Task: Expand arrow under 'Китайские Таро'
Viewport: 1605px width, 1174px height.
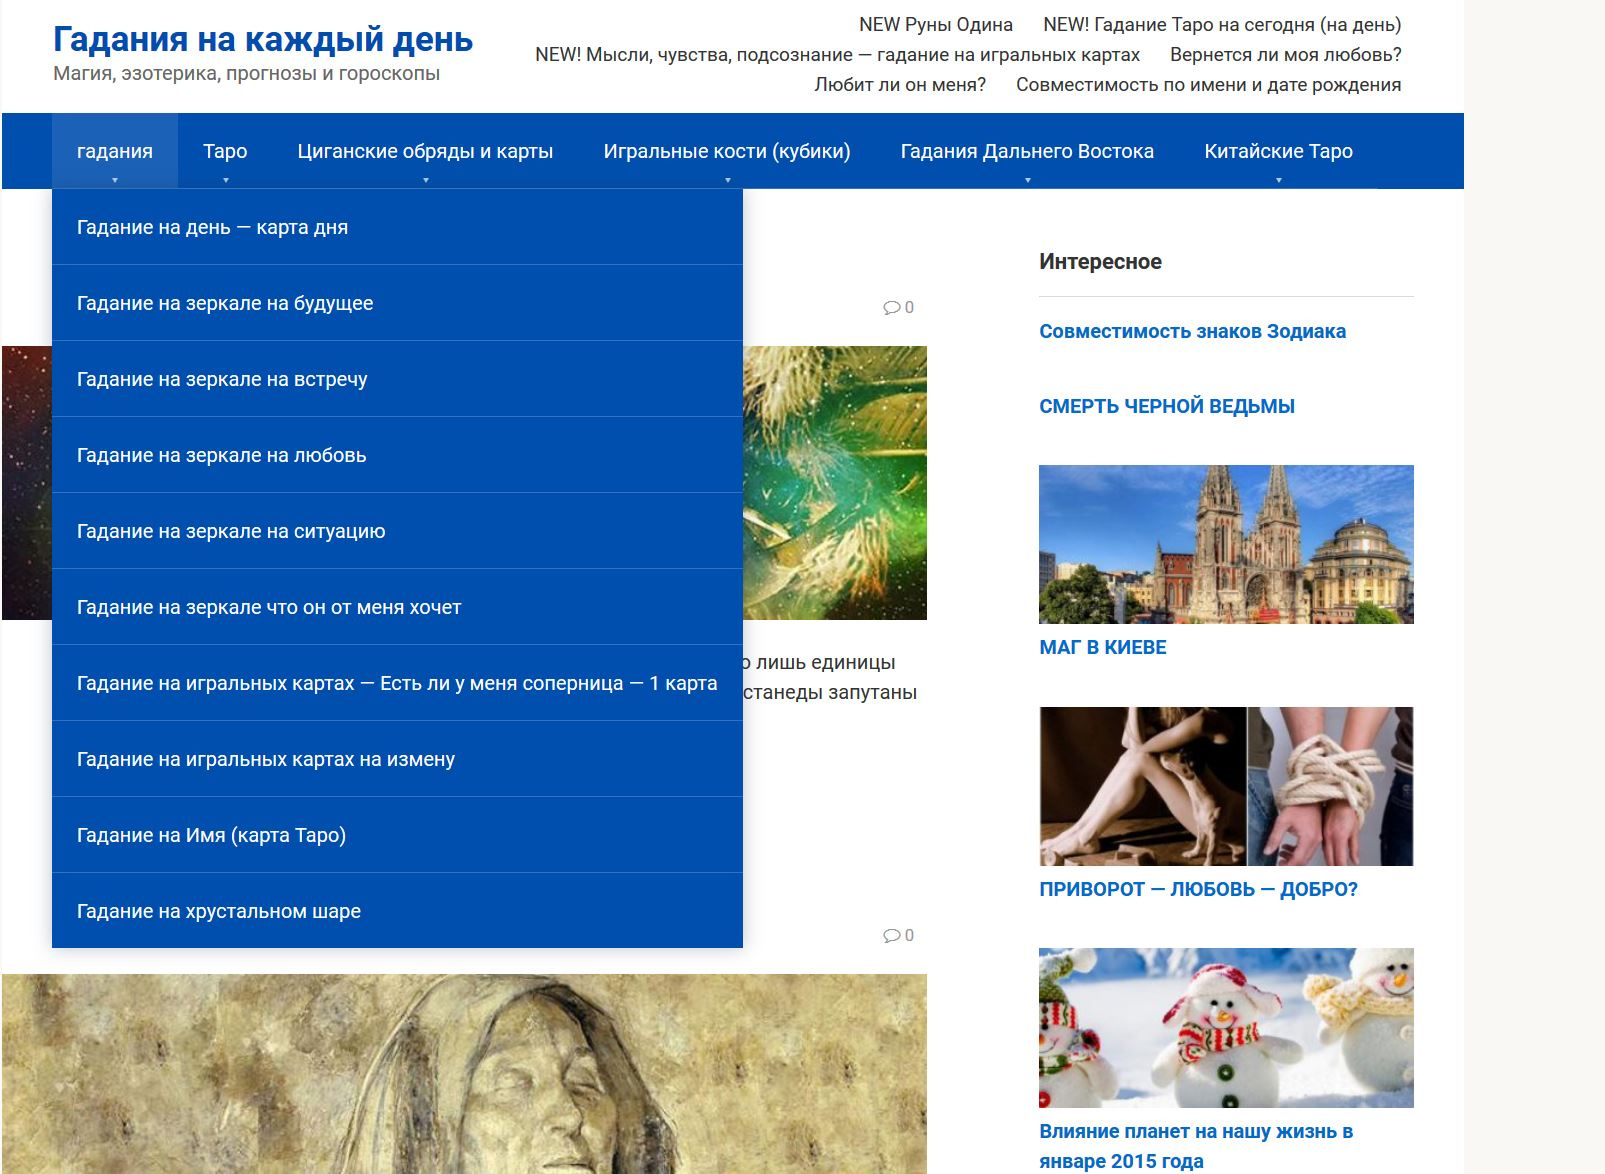Action: point(1279,180)
